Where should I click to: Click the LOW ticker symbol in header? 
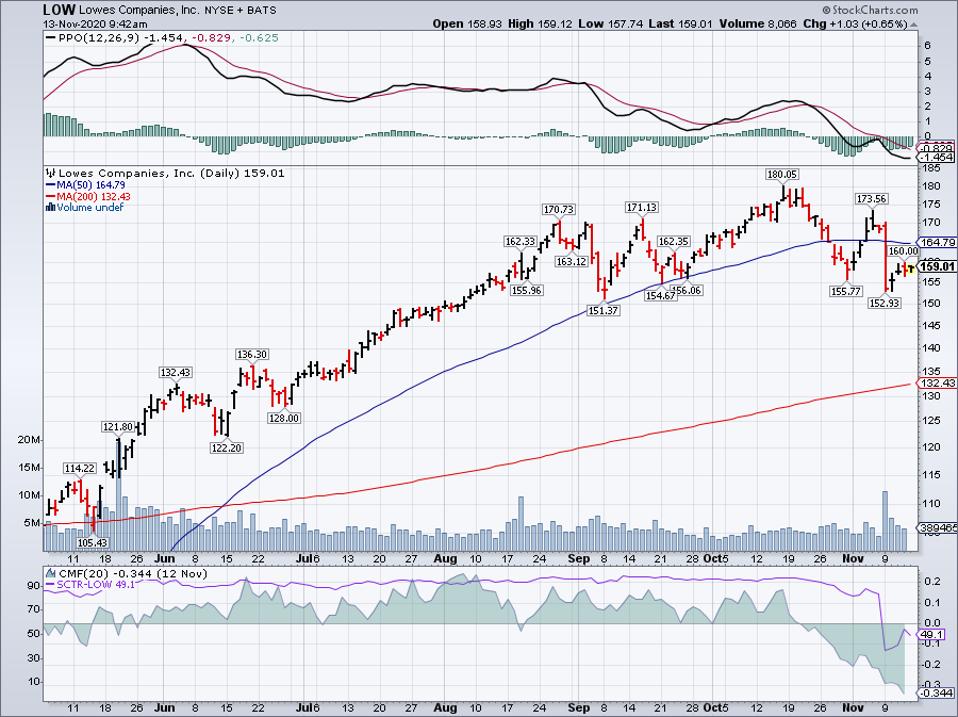point(59,10)
